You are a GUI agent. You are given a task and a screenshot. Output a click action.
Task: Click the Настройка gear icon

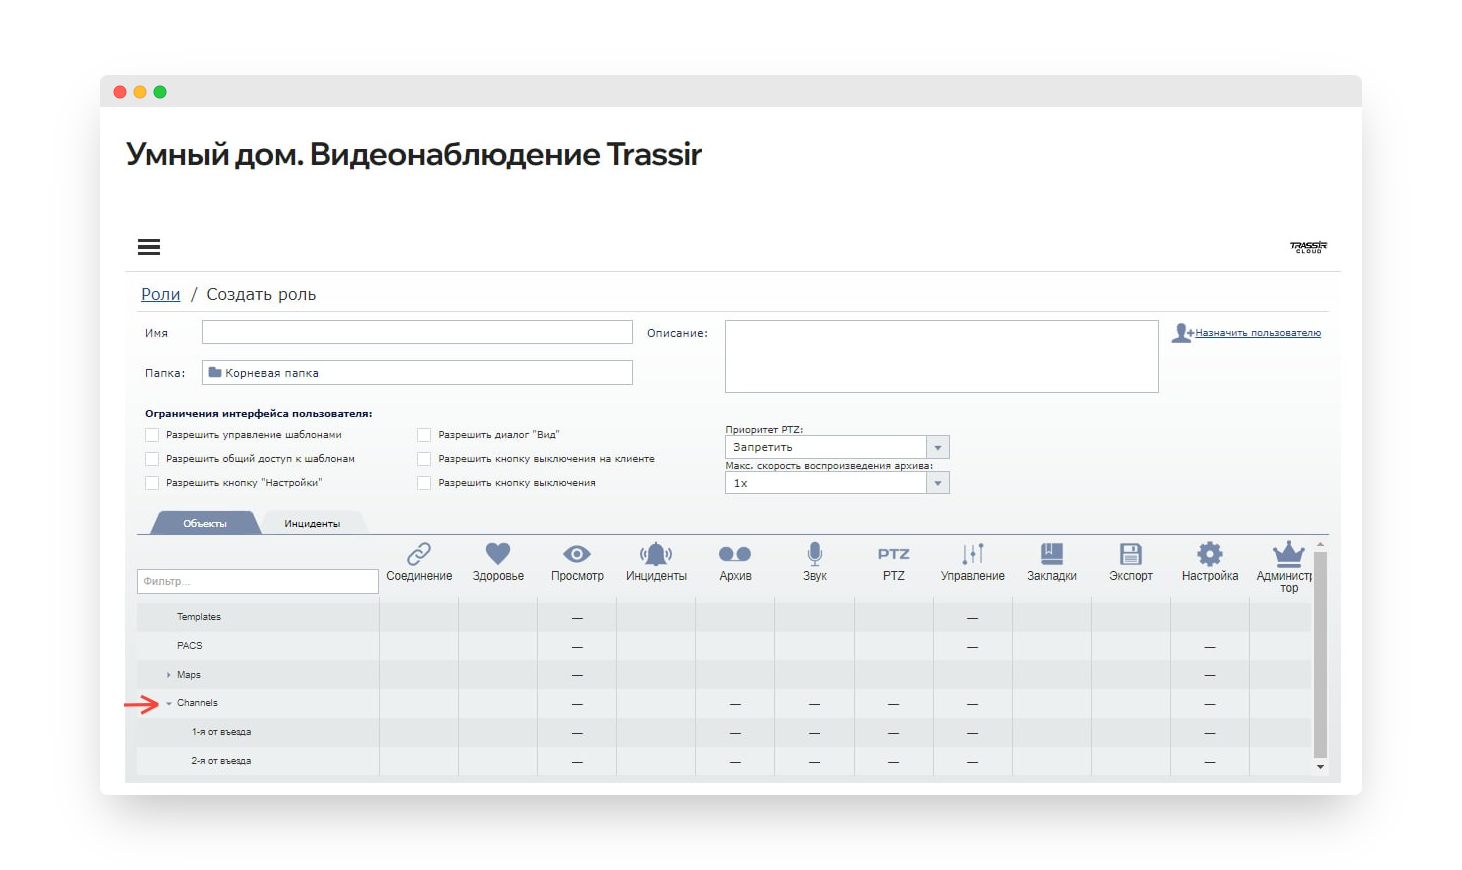click(1210, 554)
